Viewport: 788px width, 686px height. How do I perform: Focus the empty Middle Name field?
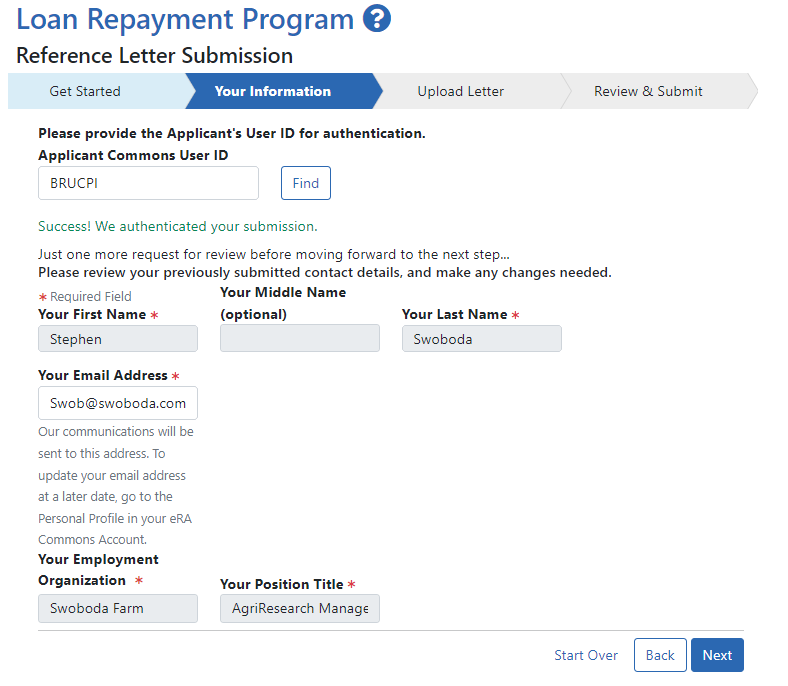click(300, 339)
